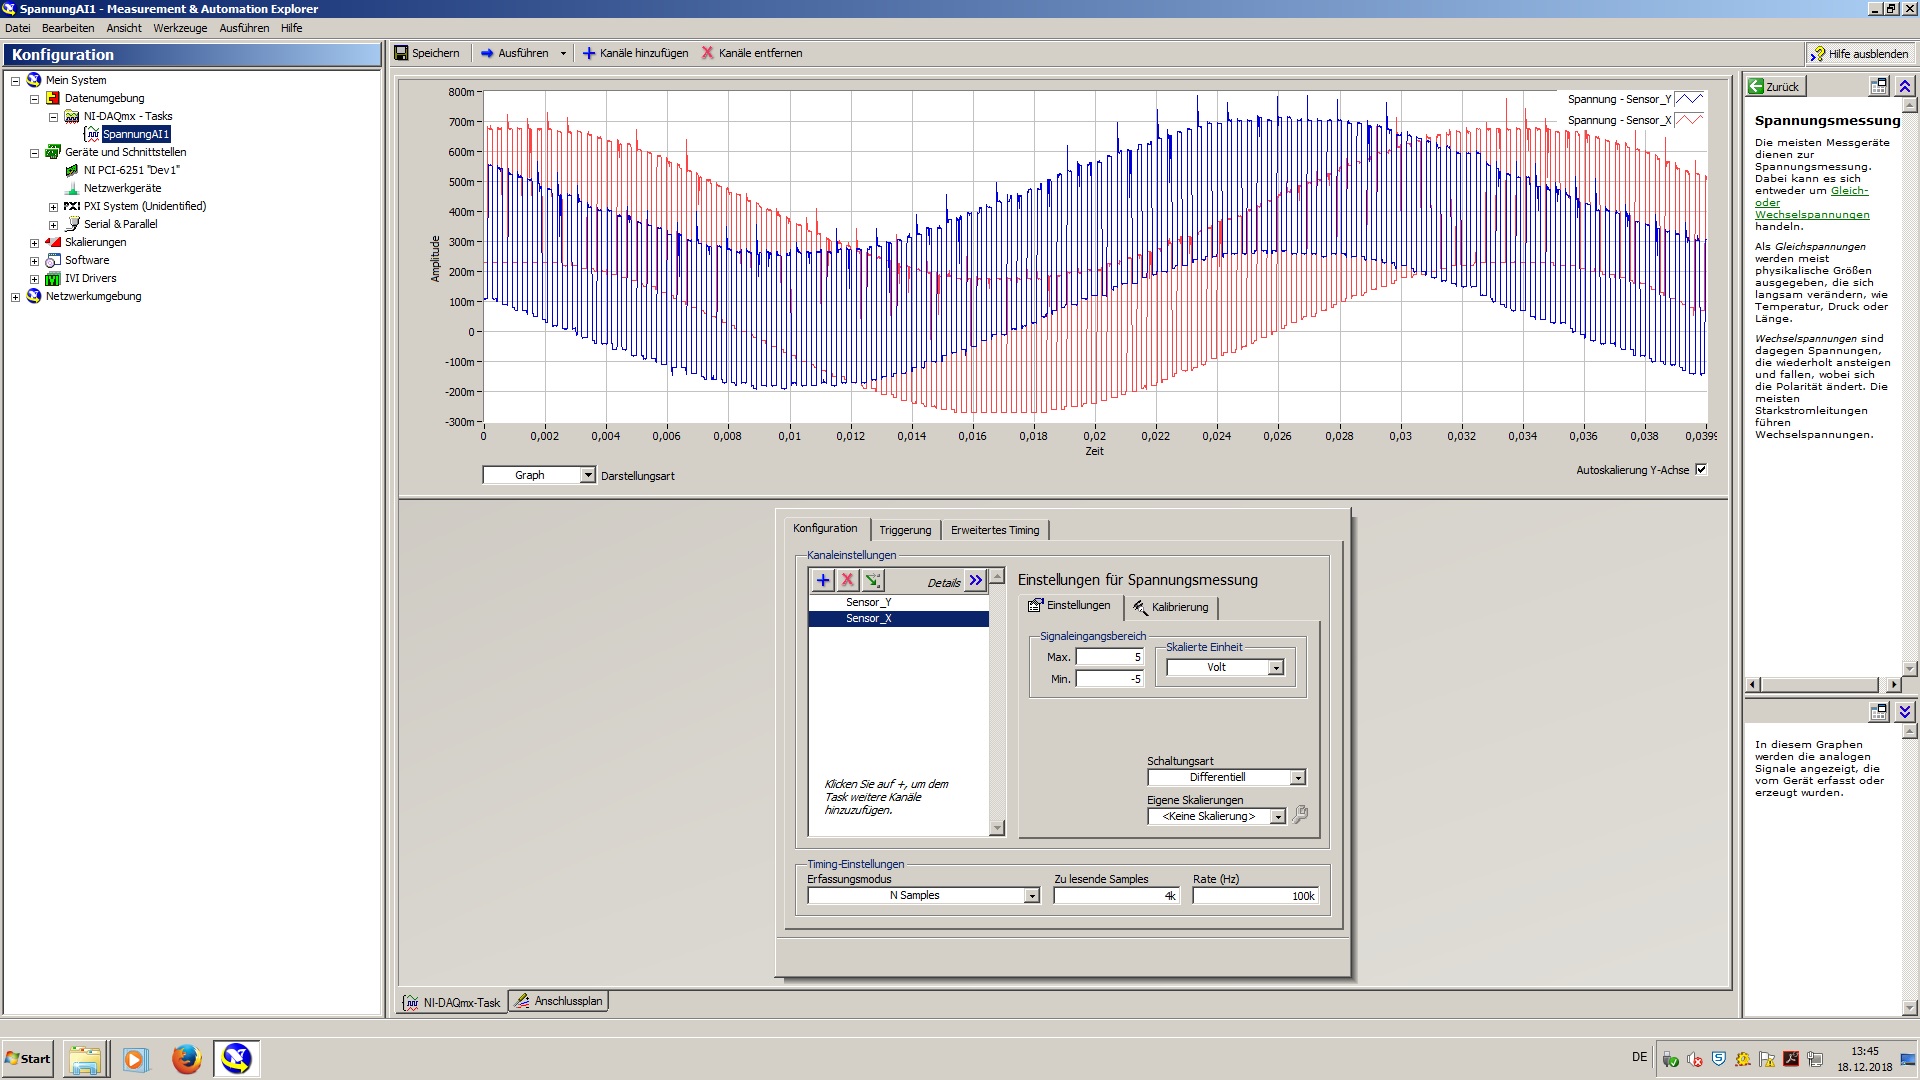Open the Schaltungsart Differentiell dropdown

tap(1297, 778)
